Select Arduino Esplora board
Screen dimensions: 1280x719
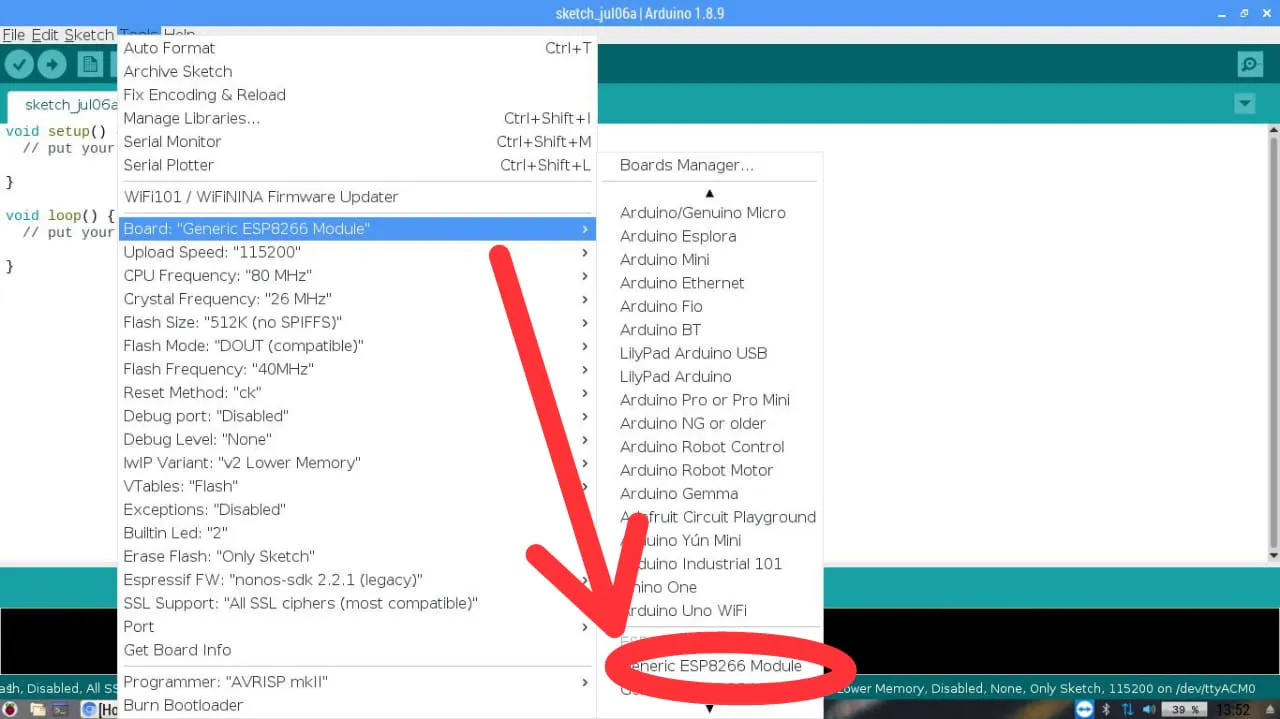coord(710,236)
